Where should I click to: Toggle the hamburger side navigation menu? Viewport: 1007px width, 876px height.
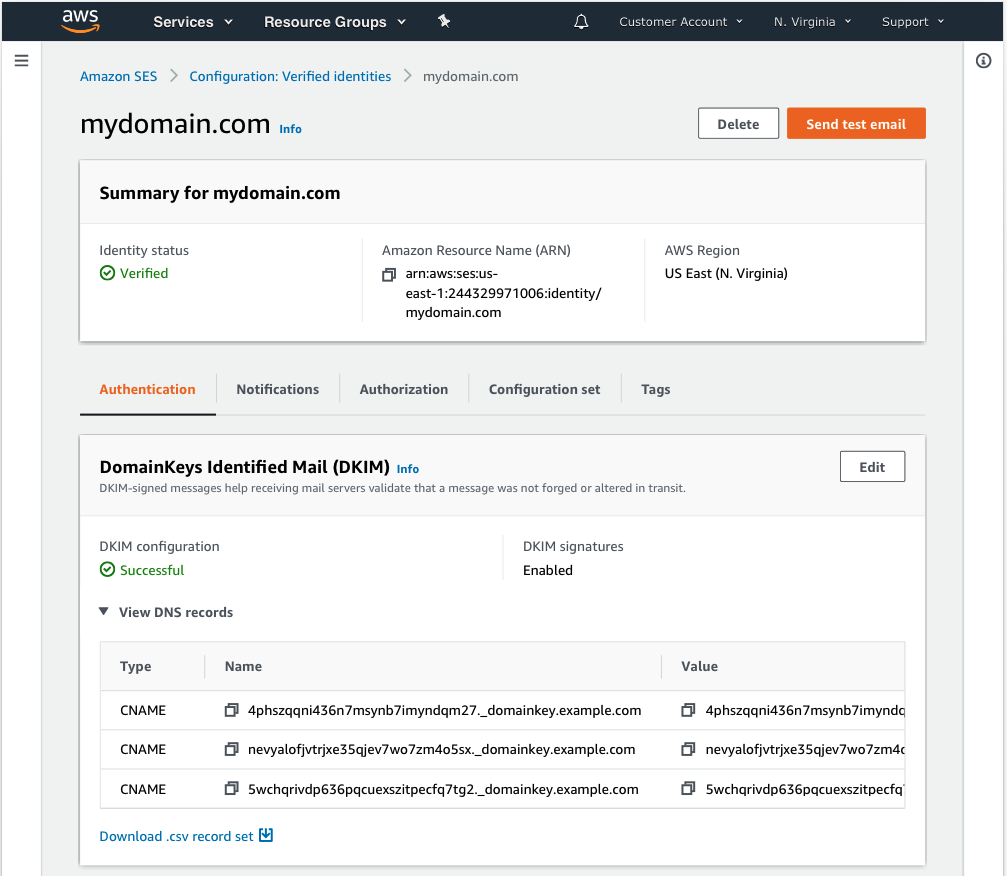(x=21, y=60)
